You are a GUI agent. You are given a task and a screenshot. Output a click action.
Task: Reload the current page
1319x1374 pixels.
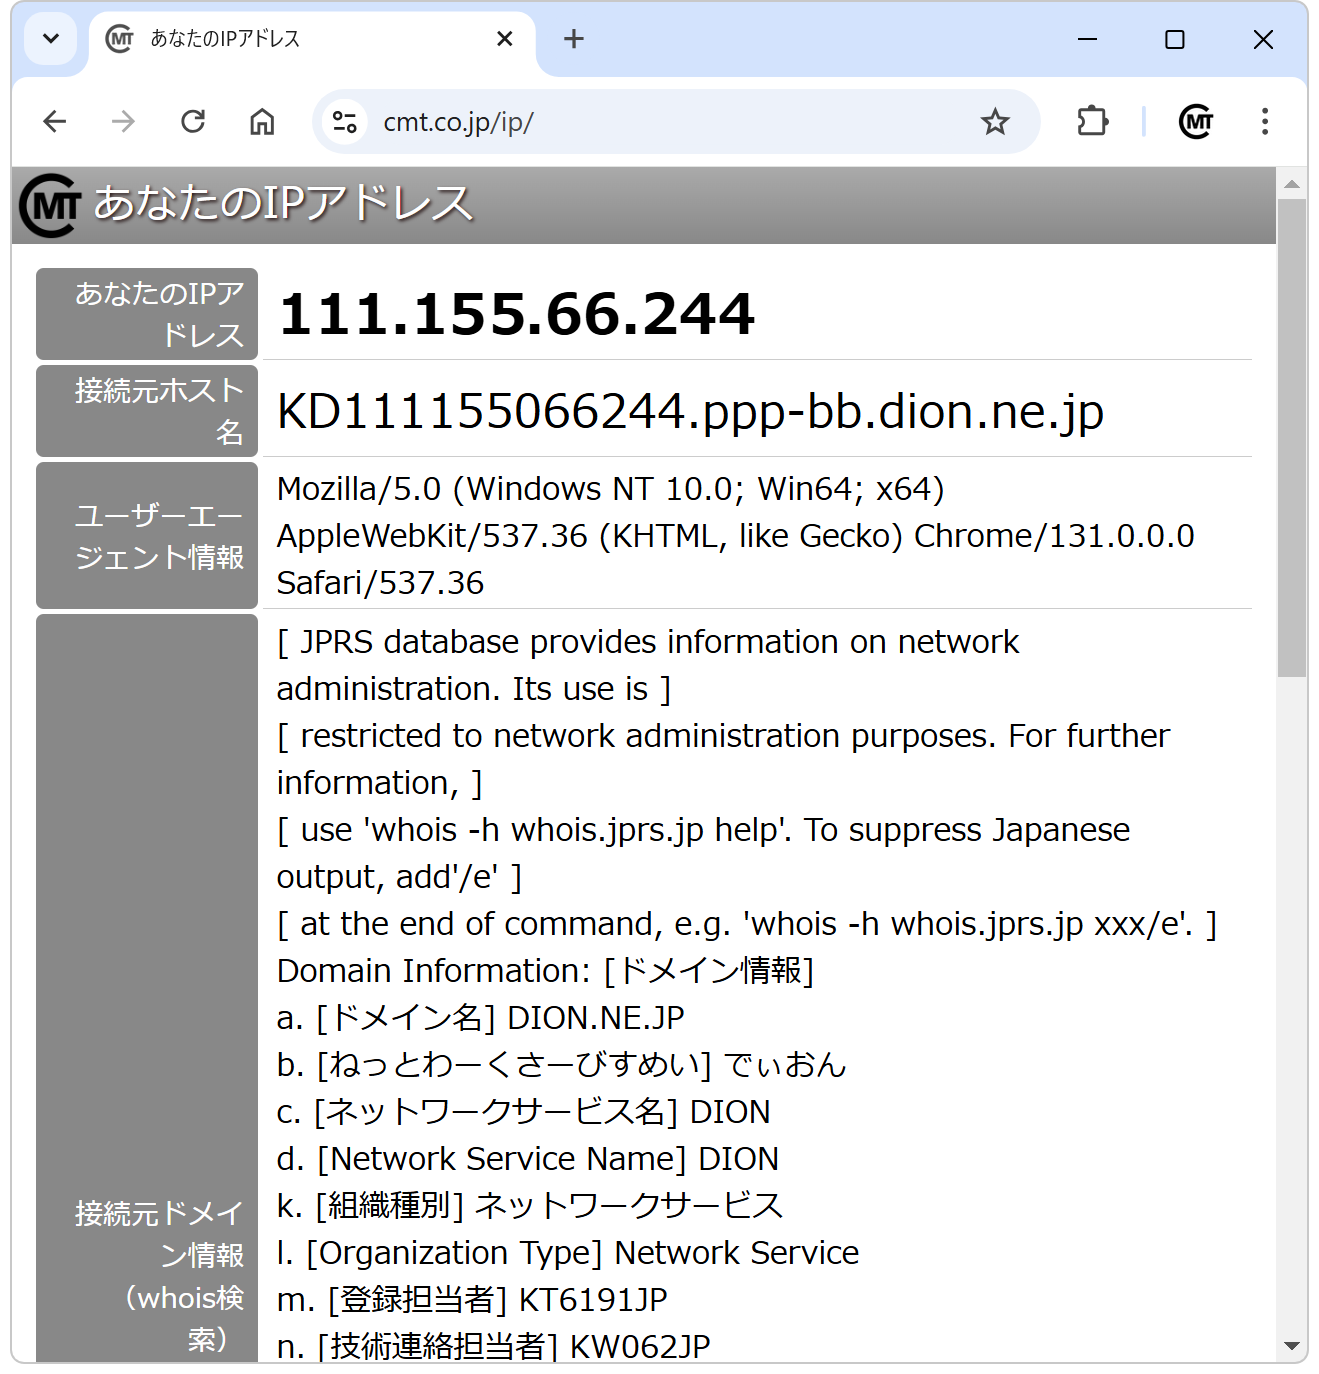click(x=193, y=122)
